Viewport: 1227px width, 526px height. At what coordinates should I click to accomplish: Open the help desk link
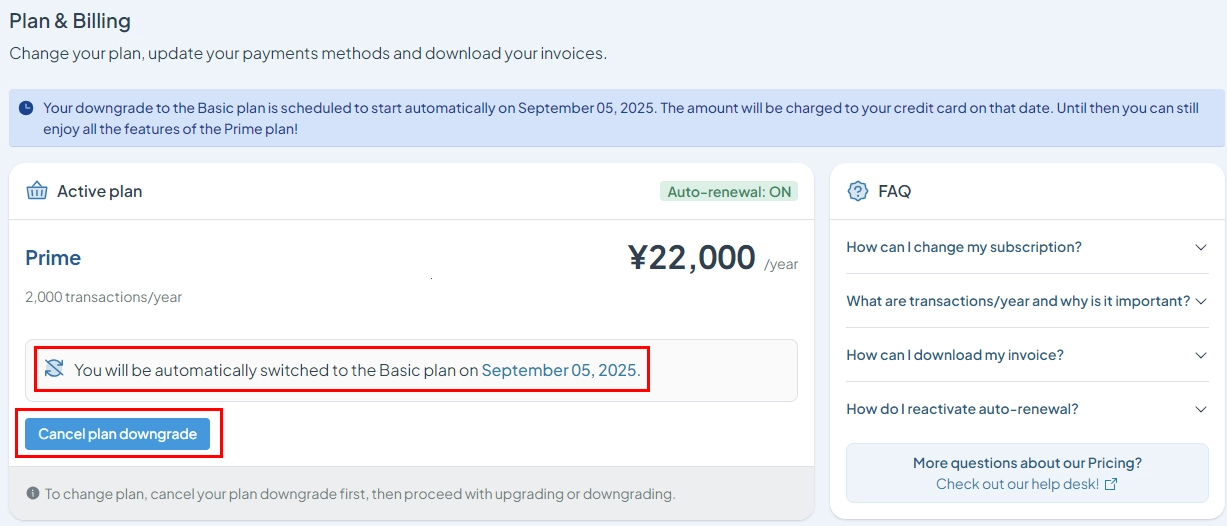click(1027, 484)
